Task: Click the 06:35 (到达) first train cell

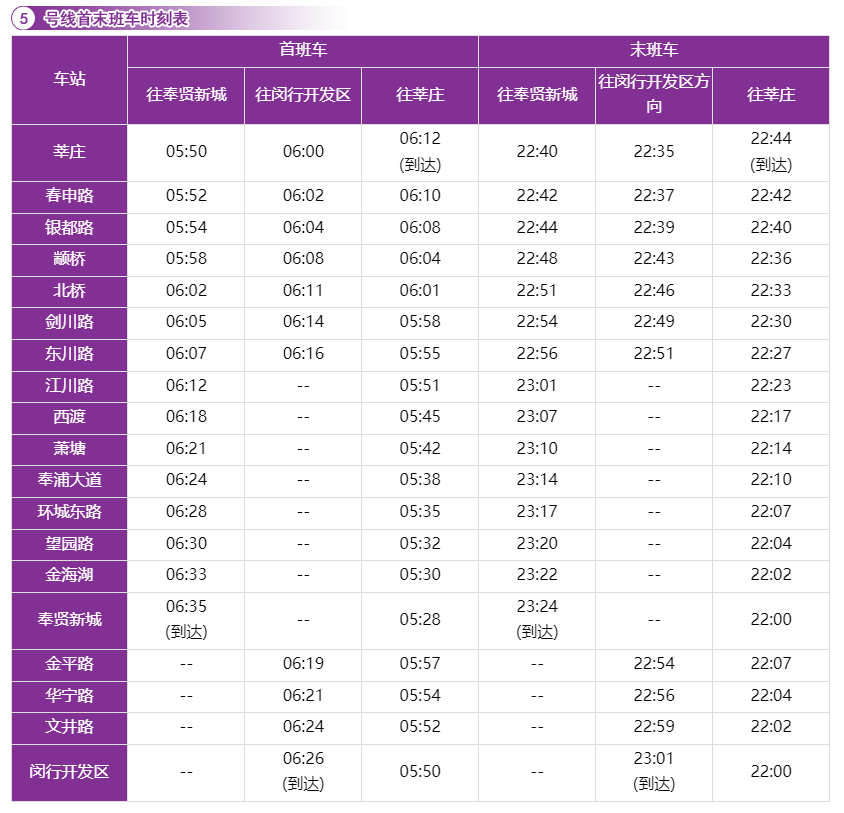Action: tap(186, 619)
